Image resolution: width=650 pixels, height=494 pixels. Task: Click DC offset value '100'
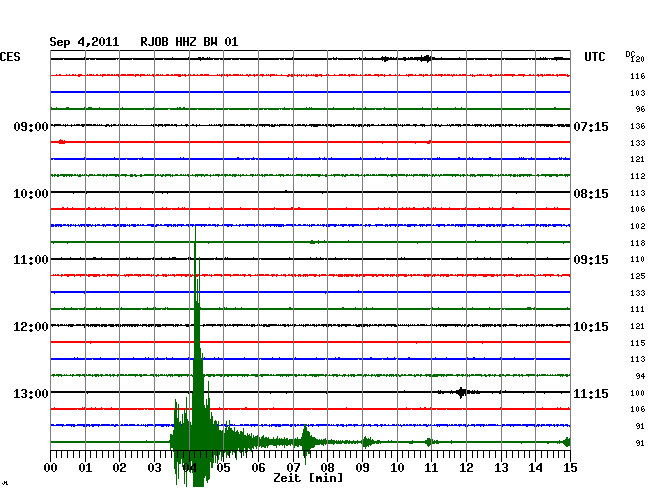[638, 393]
